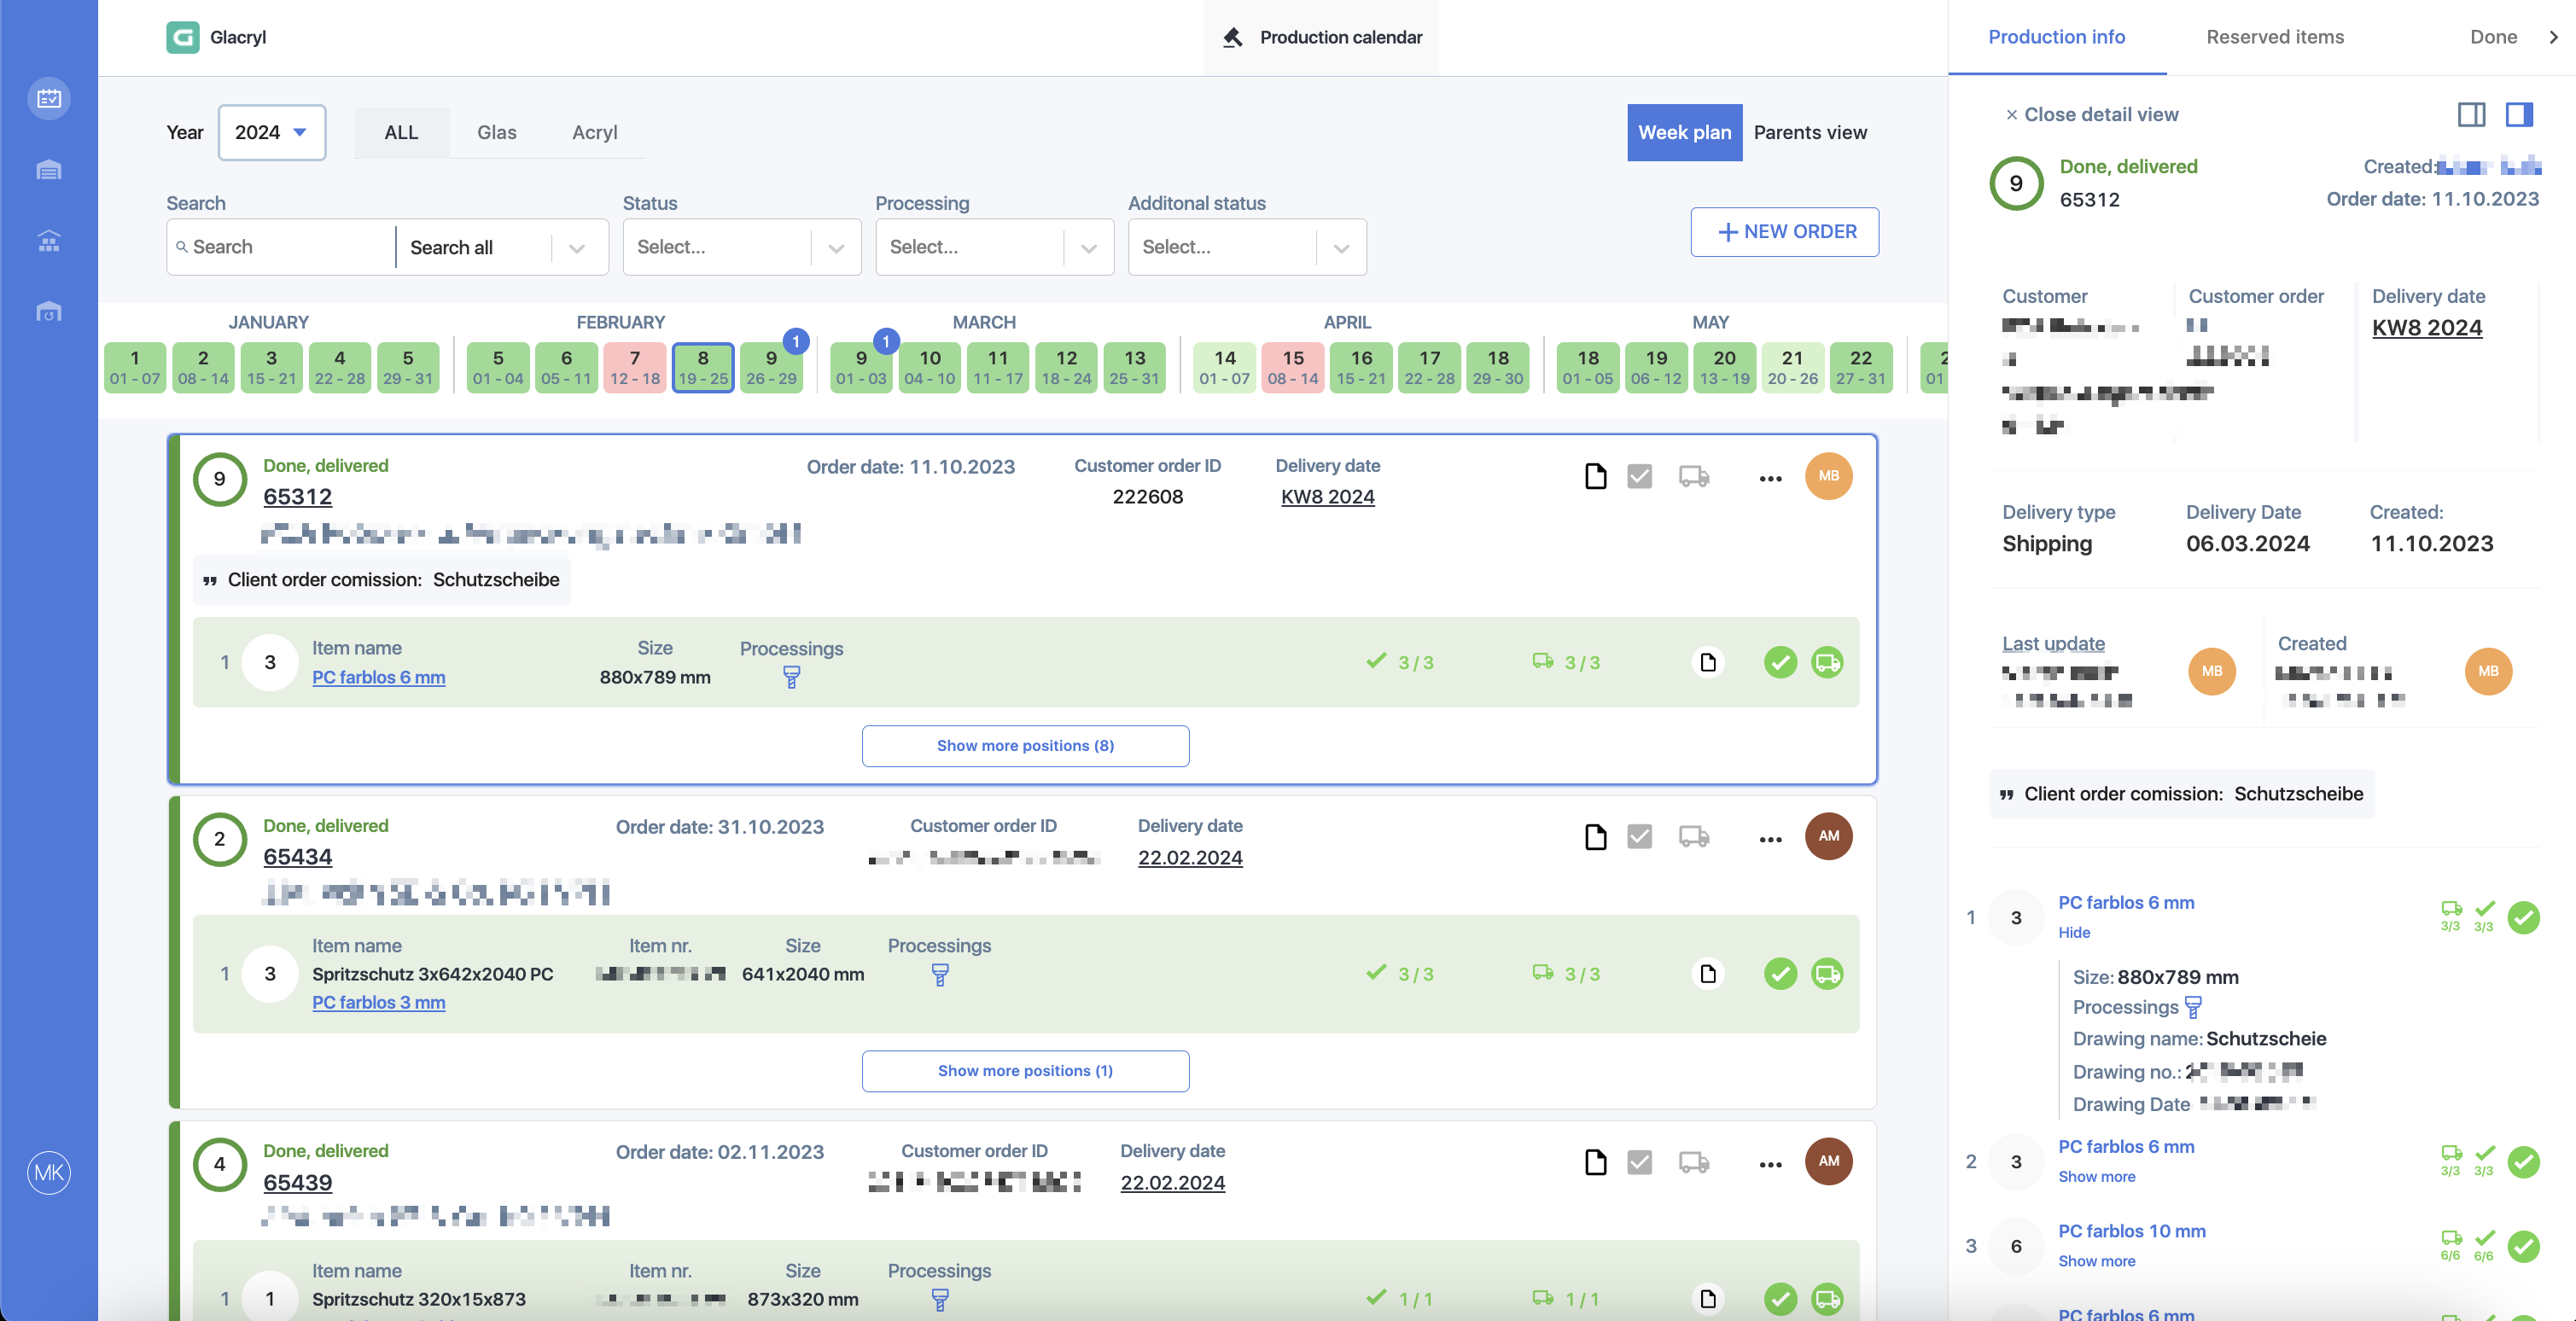Screen dimensions: 2576x1321
Task: Open the production calendar sidebar icon
Action: 49,98
